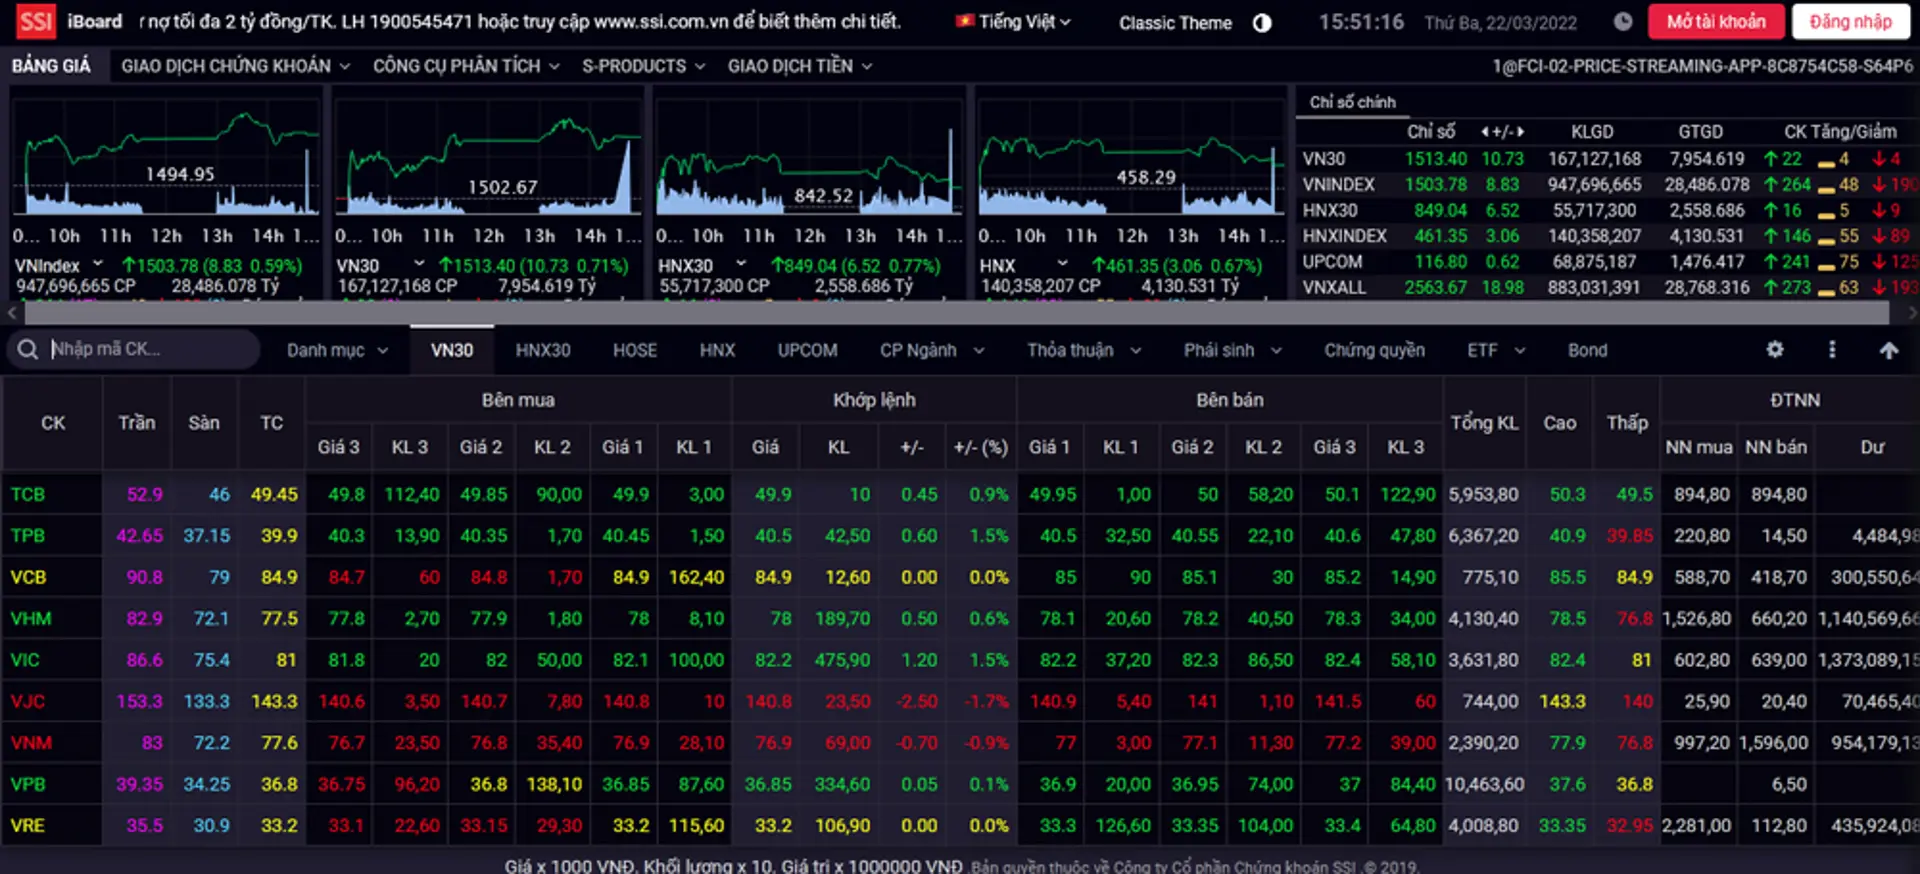Click the +/- (%) column header
The height and width of the screenshot is (874, 1920).
click(x=980, y=447)
